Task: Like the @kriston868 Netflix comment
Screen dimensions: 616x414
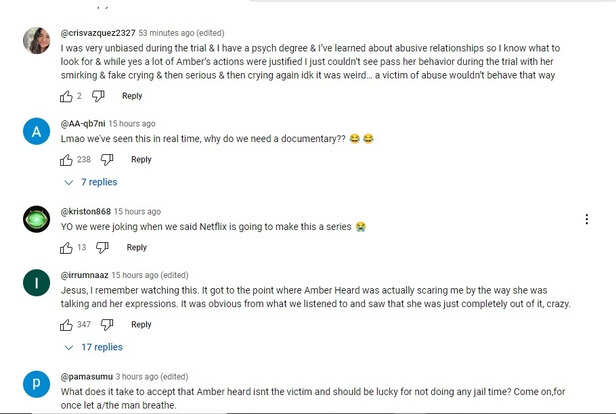Action: tap(66, 248)
